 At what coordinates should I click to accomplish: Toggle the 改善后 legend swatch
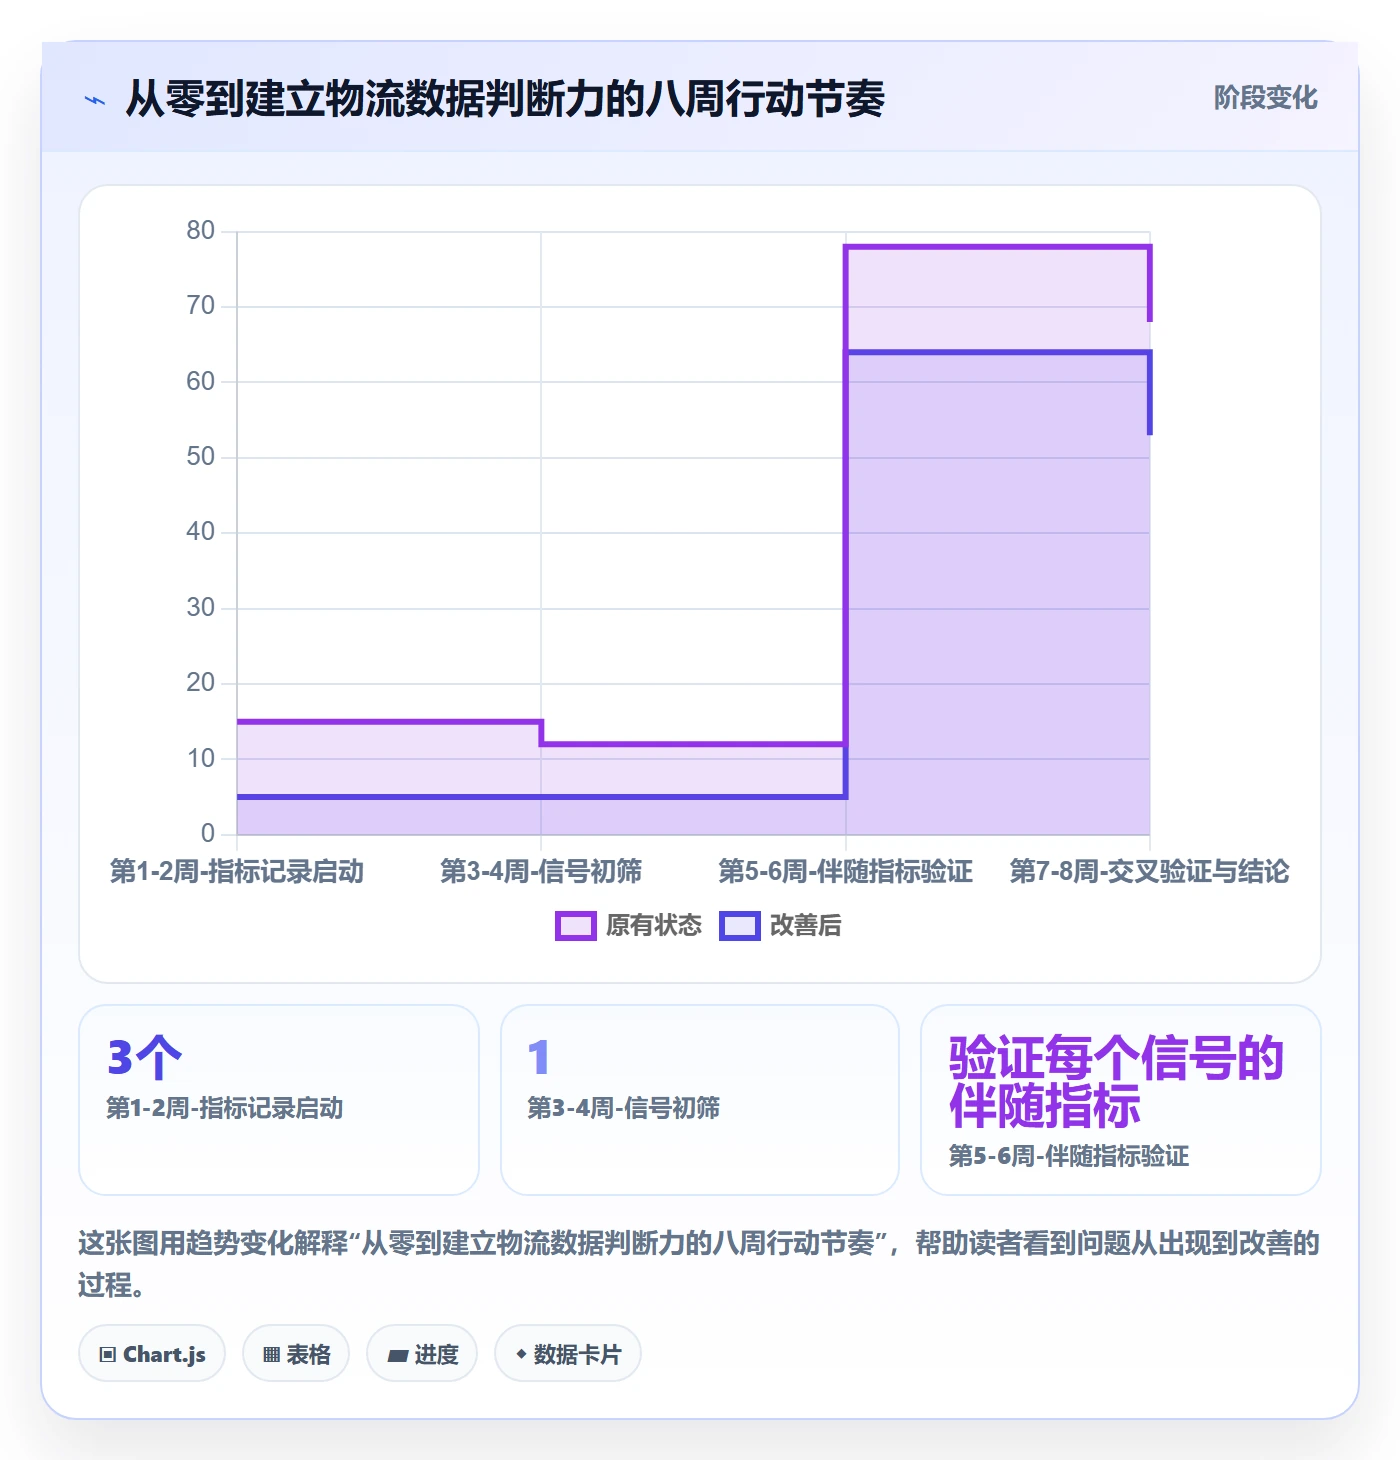(x=740, y=926)
